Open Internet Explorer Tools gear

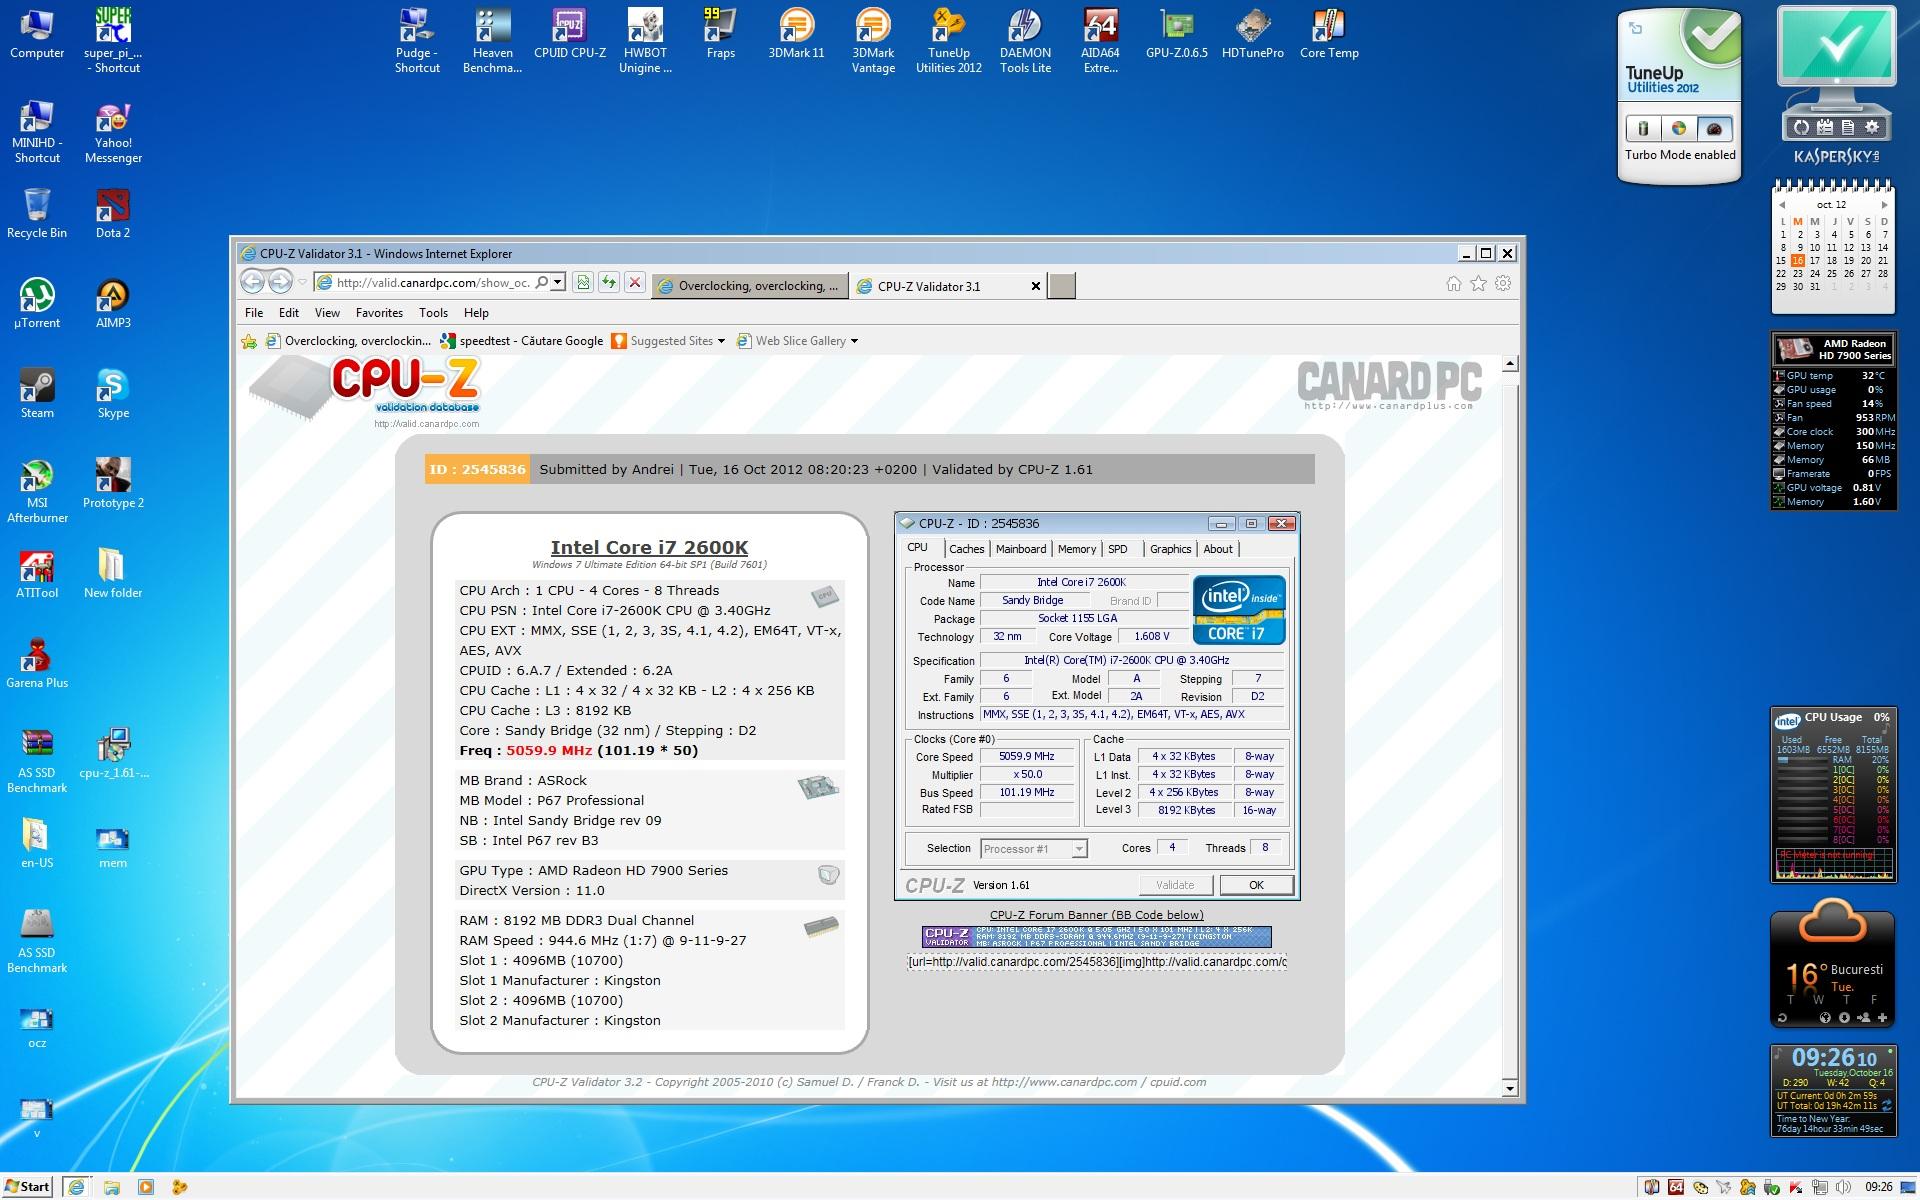1503,284
